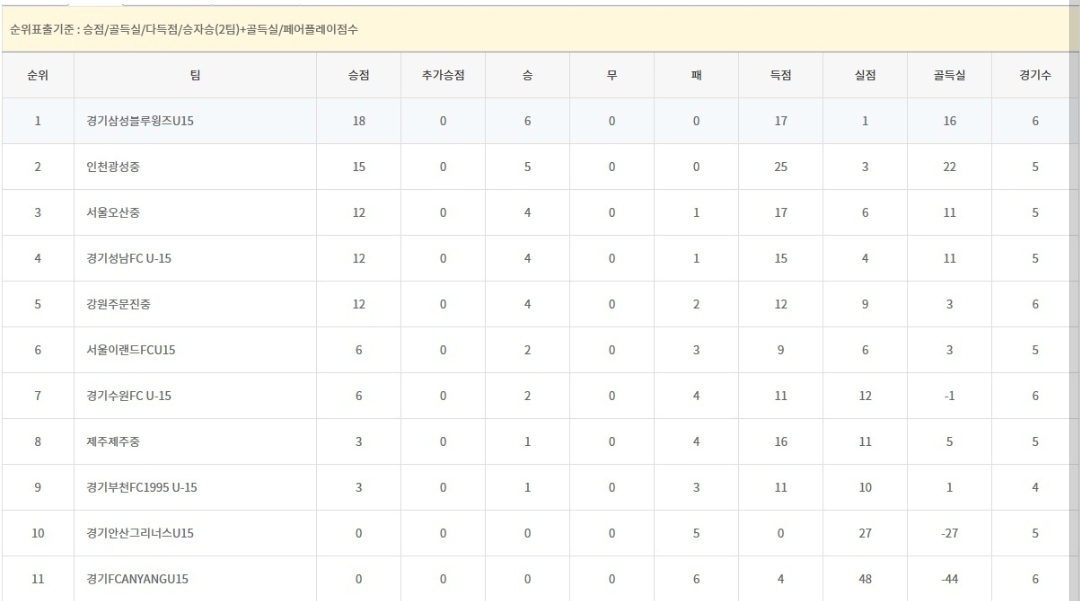Click the 추가승점 column header
This screenshot has height=601, width=1080.
443,75
